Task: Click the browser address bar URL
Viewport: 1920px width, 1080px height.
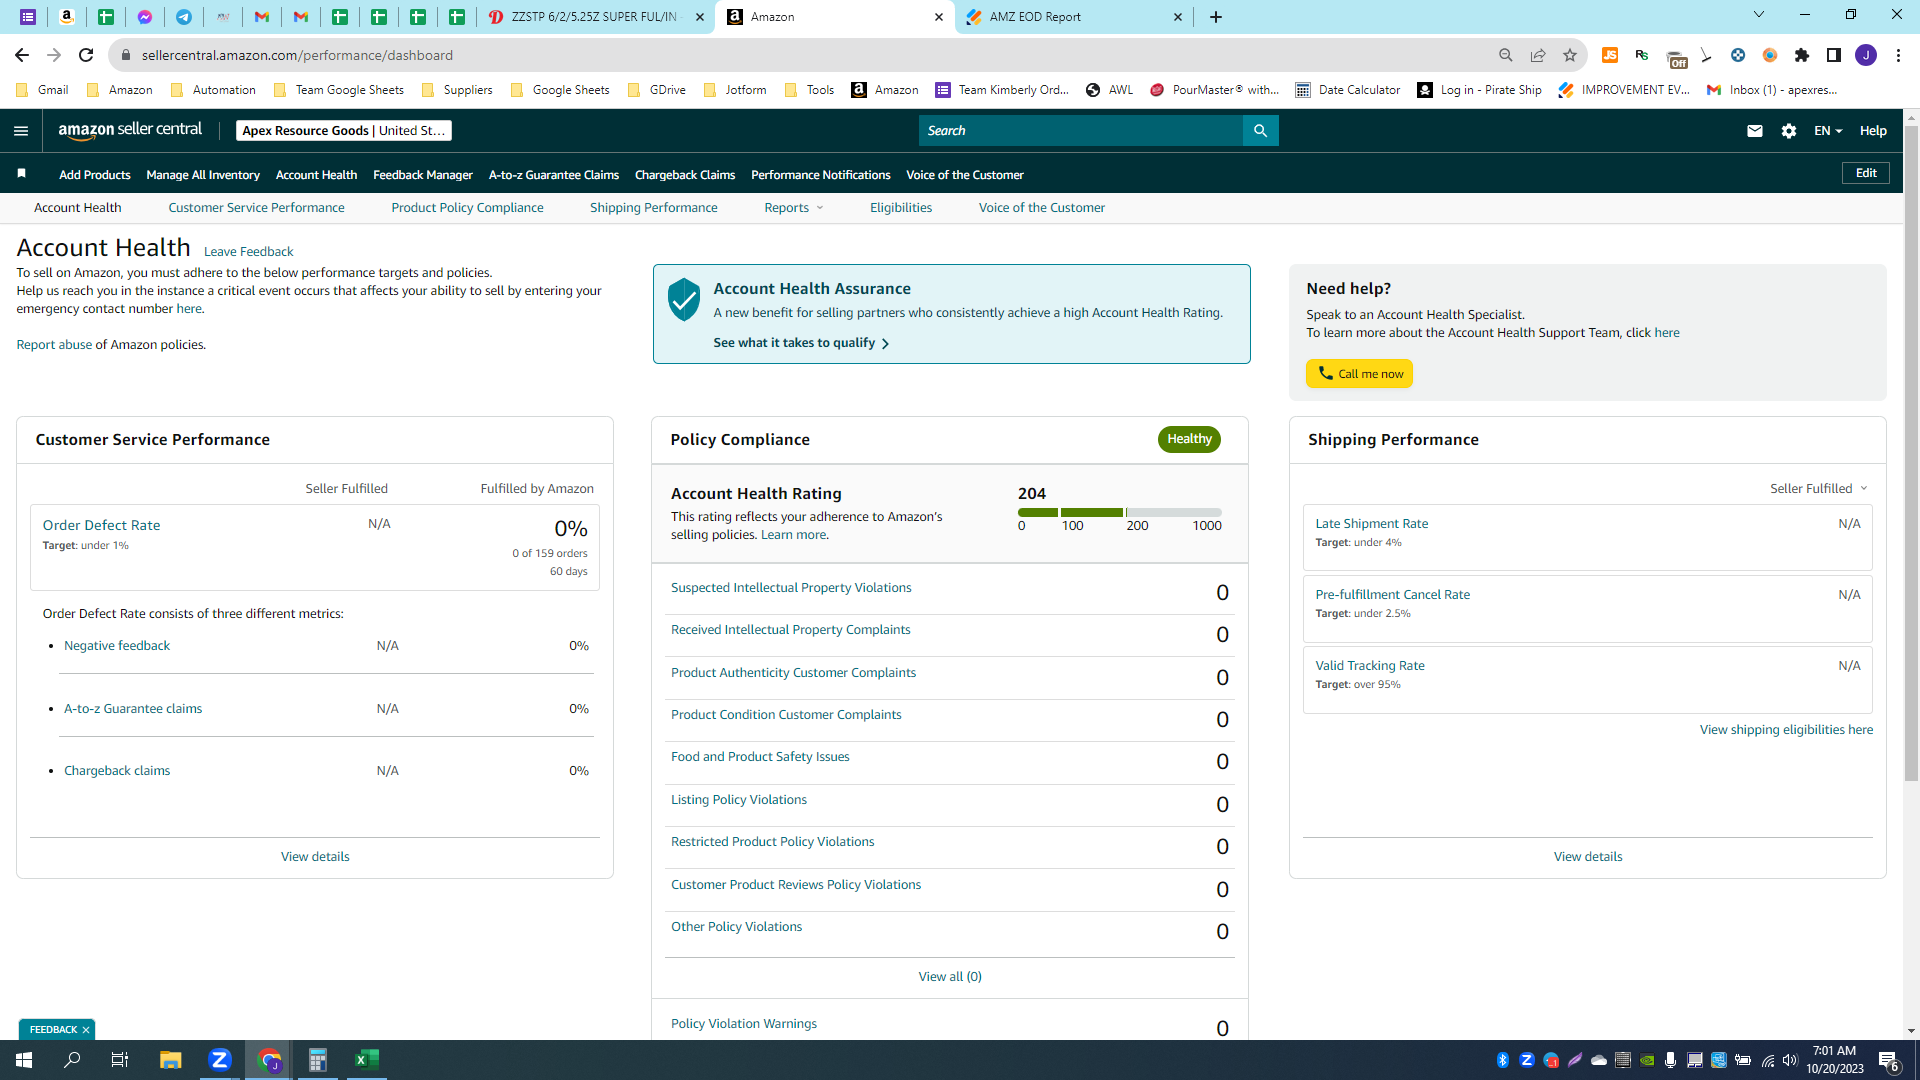Action: click(x=297, y=55)
